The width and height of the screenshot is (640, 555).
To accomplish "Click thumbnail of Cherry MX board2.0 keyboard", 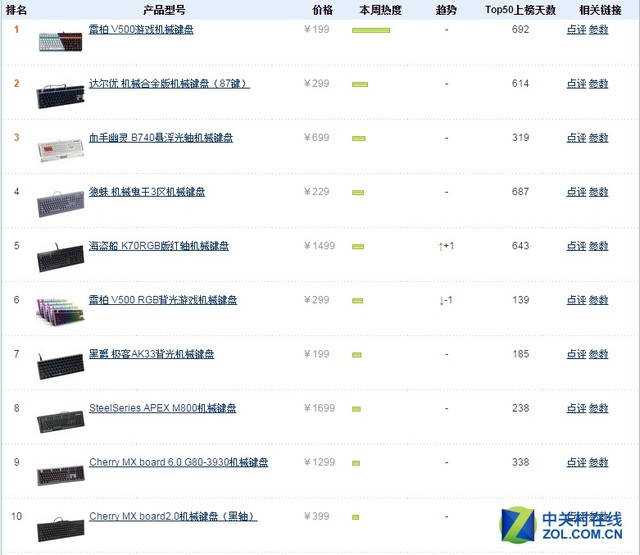I will pyautogui.click(x=60, y=530).
